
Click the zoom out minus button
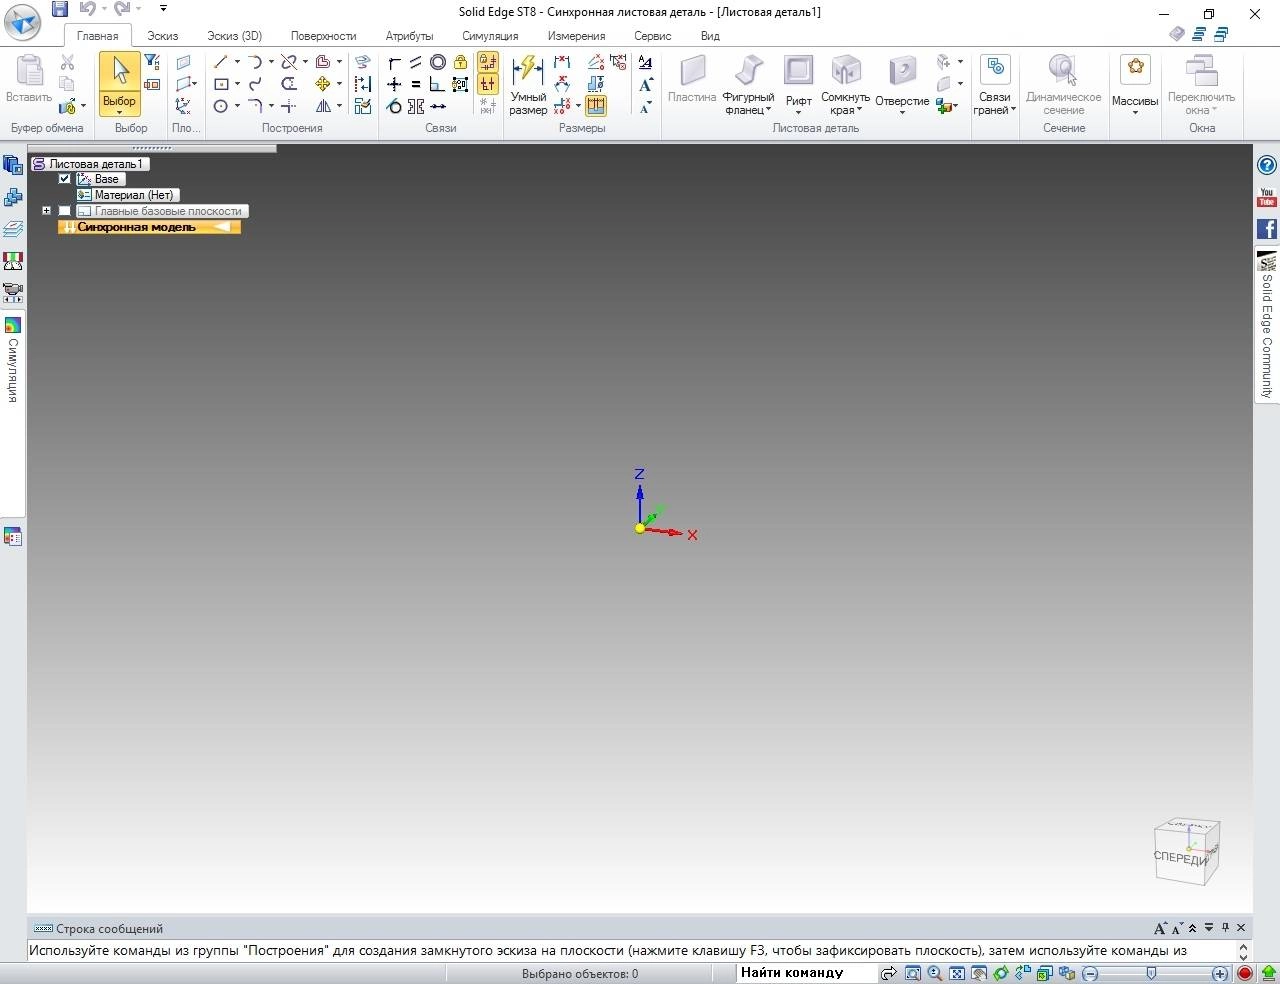click(x=1090, y=973)
